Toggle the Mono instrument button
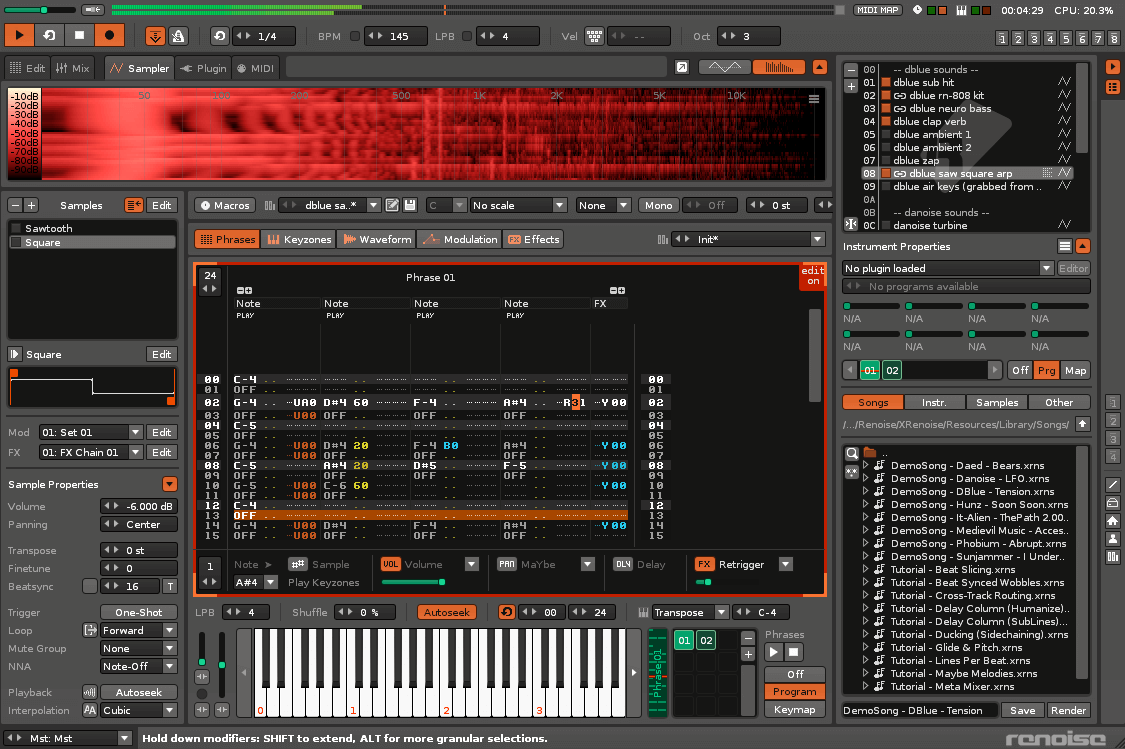 coord(658,205)
